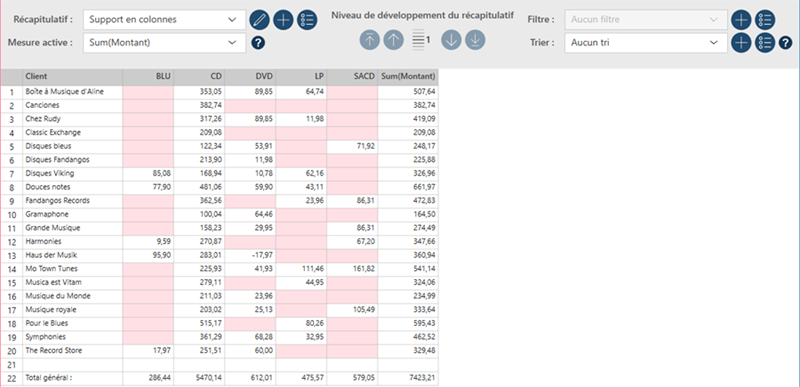Click the help icon next to Trier

click(x=785, y=43)
